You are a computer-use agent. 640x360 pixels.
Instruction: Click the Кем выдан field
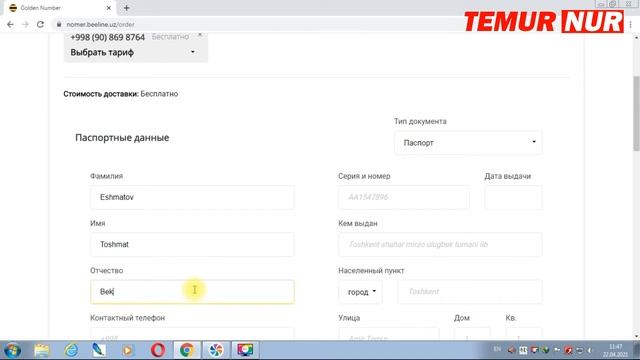(x=440, y=244)
